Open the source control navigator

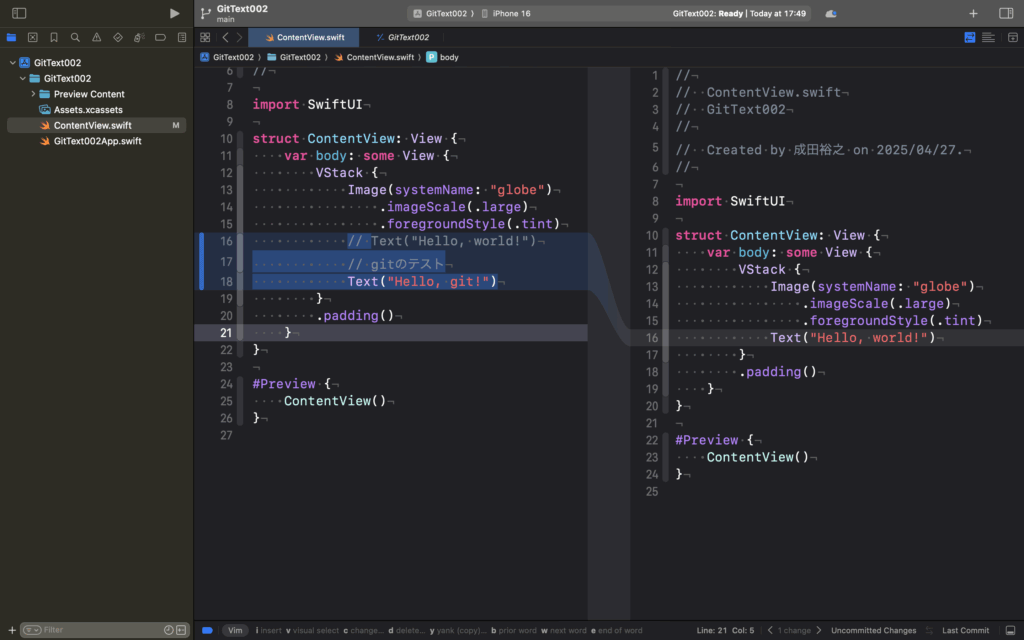pyautogui.click(x=33, y=37)
